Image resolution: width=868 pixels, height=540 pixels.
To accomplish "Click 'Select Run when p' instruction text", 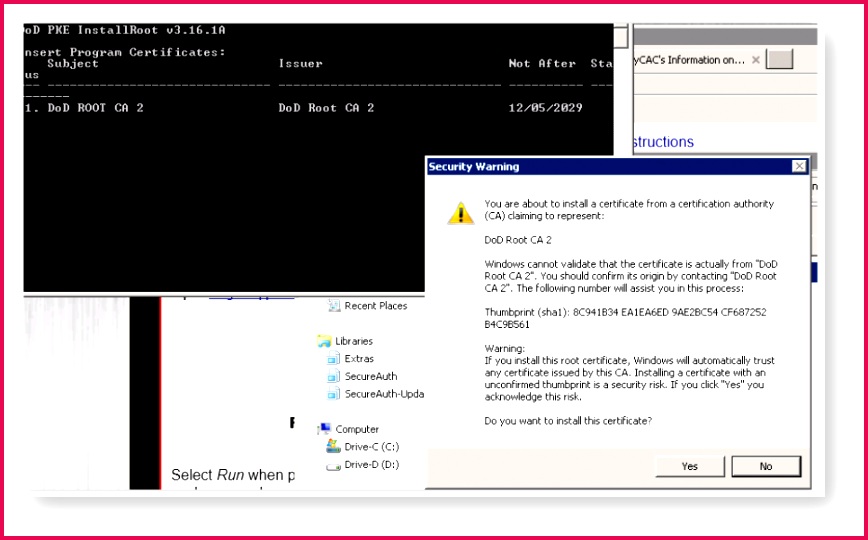I will coord(233,475).
